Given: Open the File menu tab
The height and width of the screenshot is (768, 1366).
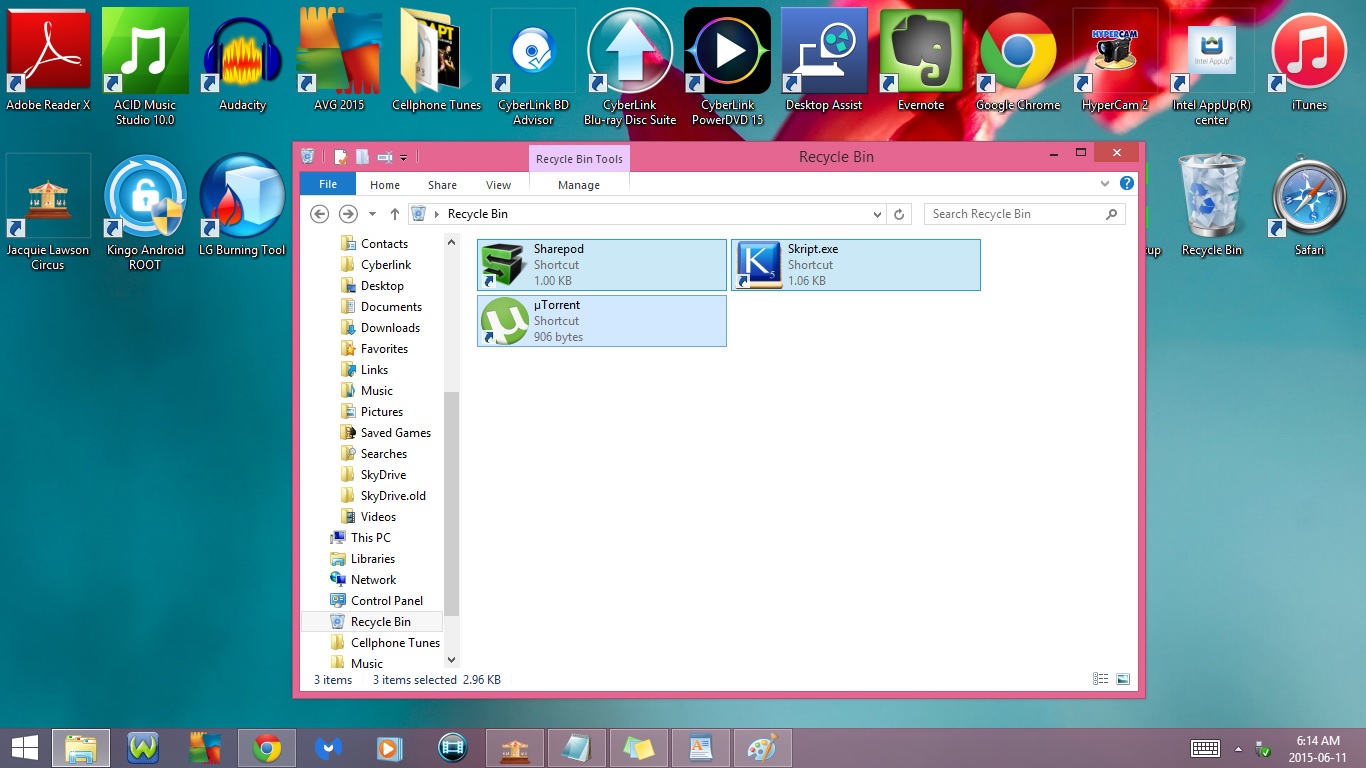Looking at the screenshot, I should 328,184.
